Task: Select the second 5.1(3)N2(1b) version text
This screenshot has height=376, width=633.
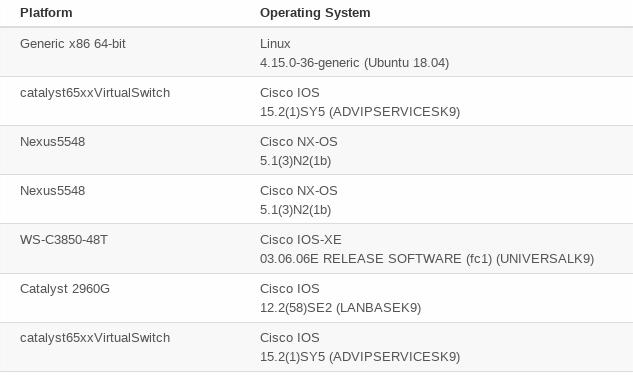Action: pos(295,210)
